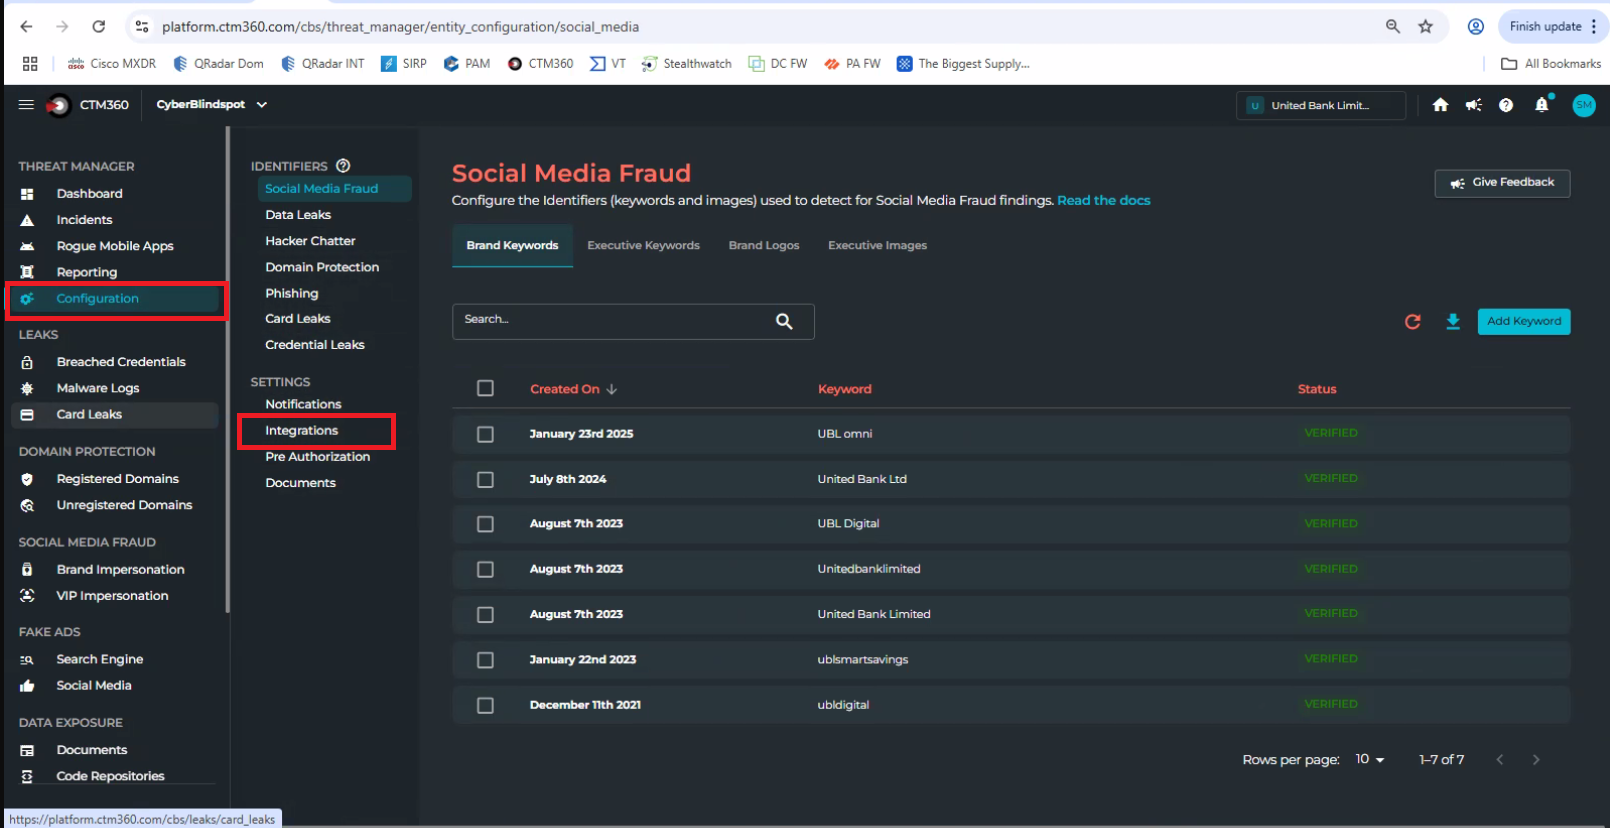Click the VIP Impersonation icon
Screen dimensions: 1610x828
point(27,595)
